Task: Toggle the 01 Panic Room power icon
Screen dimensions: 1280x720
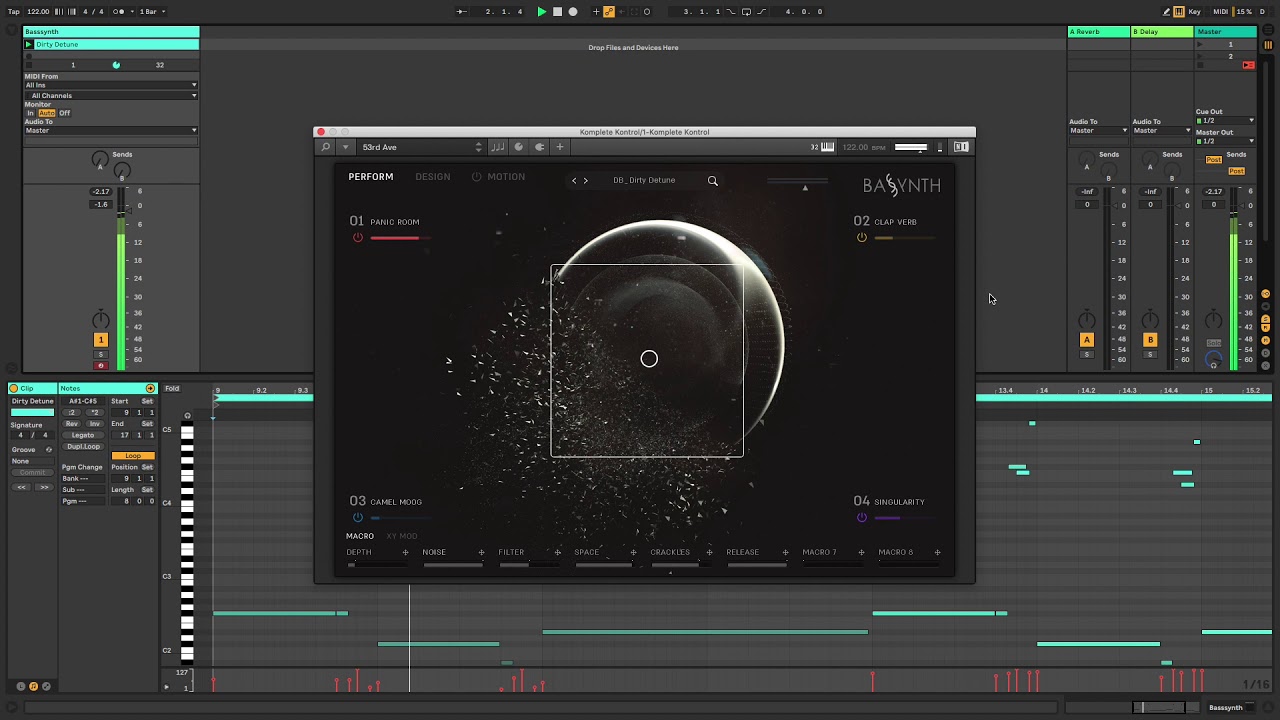Action: (358, 238)
